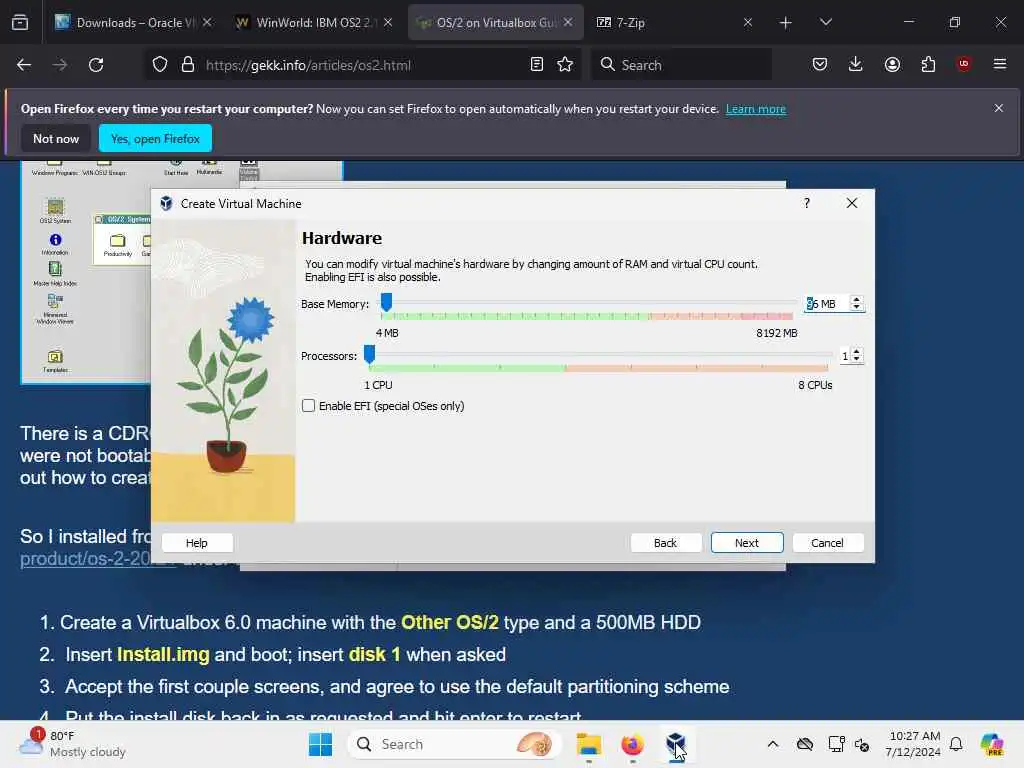Screen dimensions: 1024x768
Task: Click the address bar URL field
Action: point(363,65)
